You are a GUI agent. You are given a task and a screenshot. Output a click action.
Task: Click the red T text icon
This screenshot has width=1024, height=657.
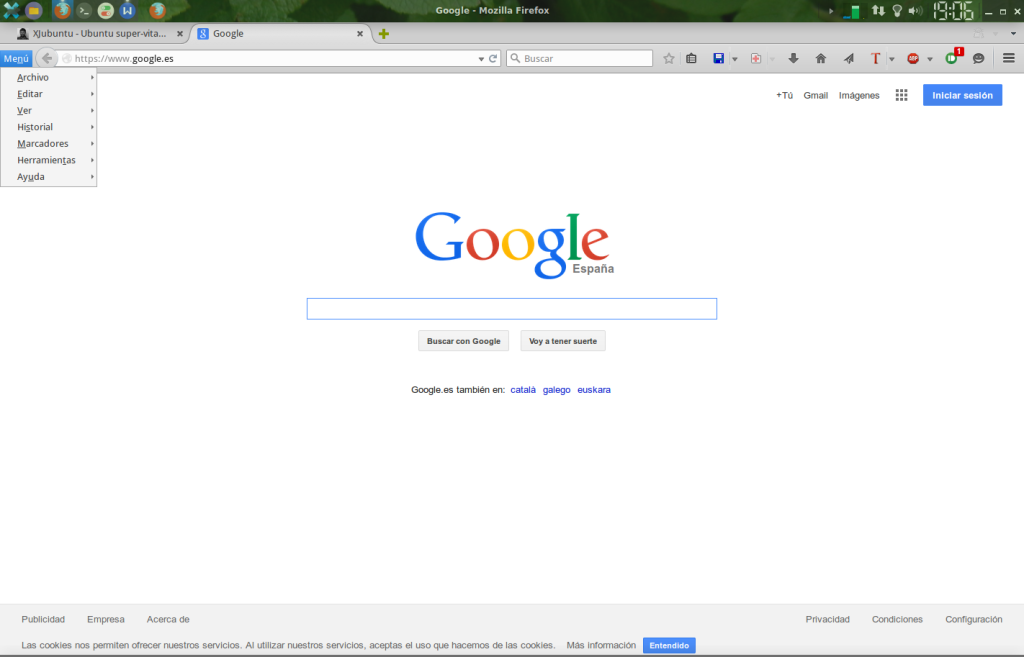876,59
